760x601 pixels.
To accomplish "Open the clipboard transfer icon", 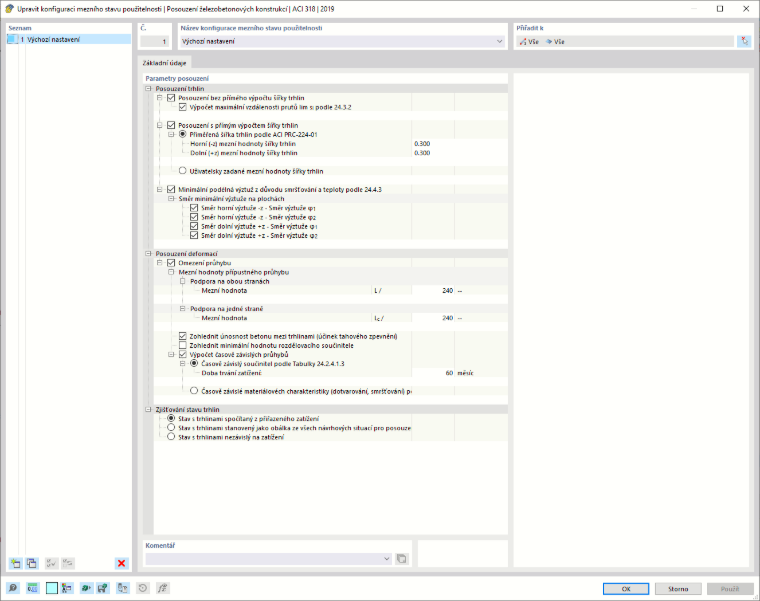I will click(x=123, y=588).
